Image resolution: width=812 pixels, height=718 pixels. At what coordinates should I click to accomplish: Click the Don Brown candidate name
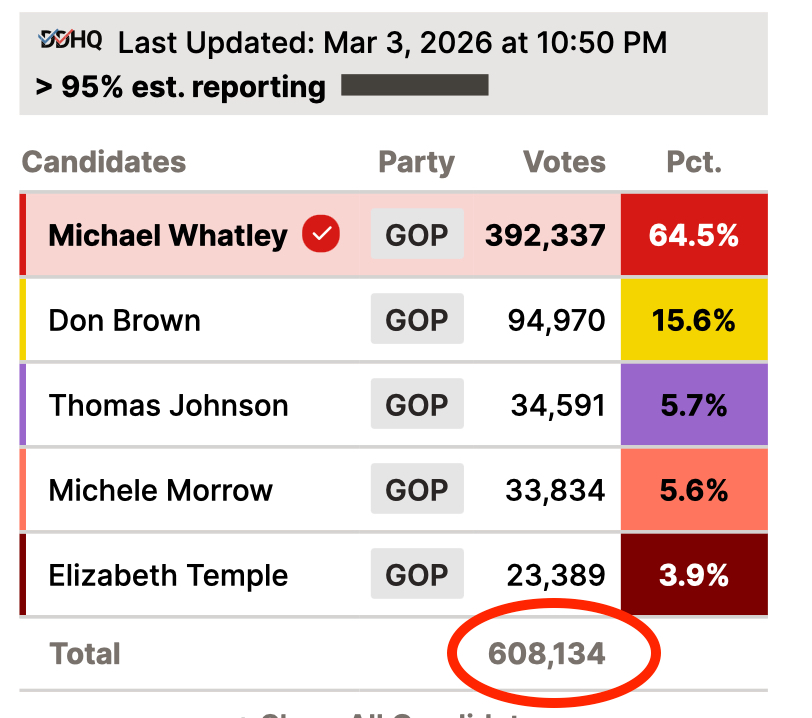[125, 320]
